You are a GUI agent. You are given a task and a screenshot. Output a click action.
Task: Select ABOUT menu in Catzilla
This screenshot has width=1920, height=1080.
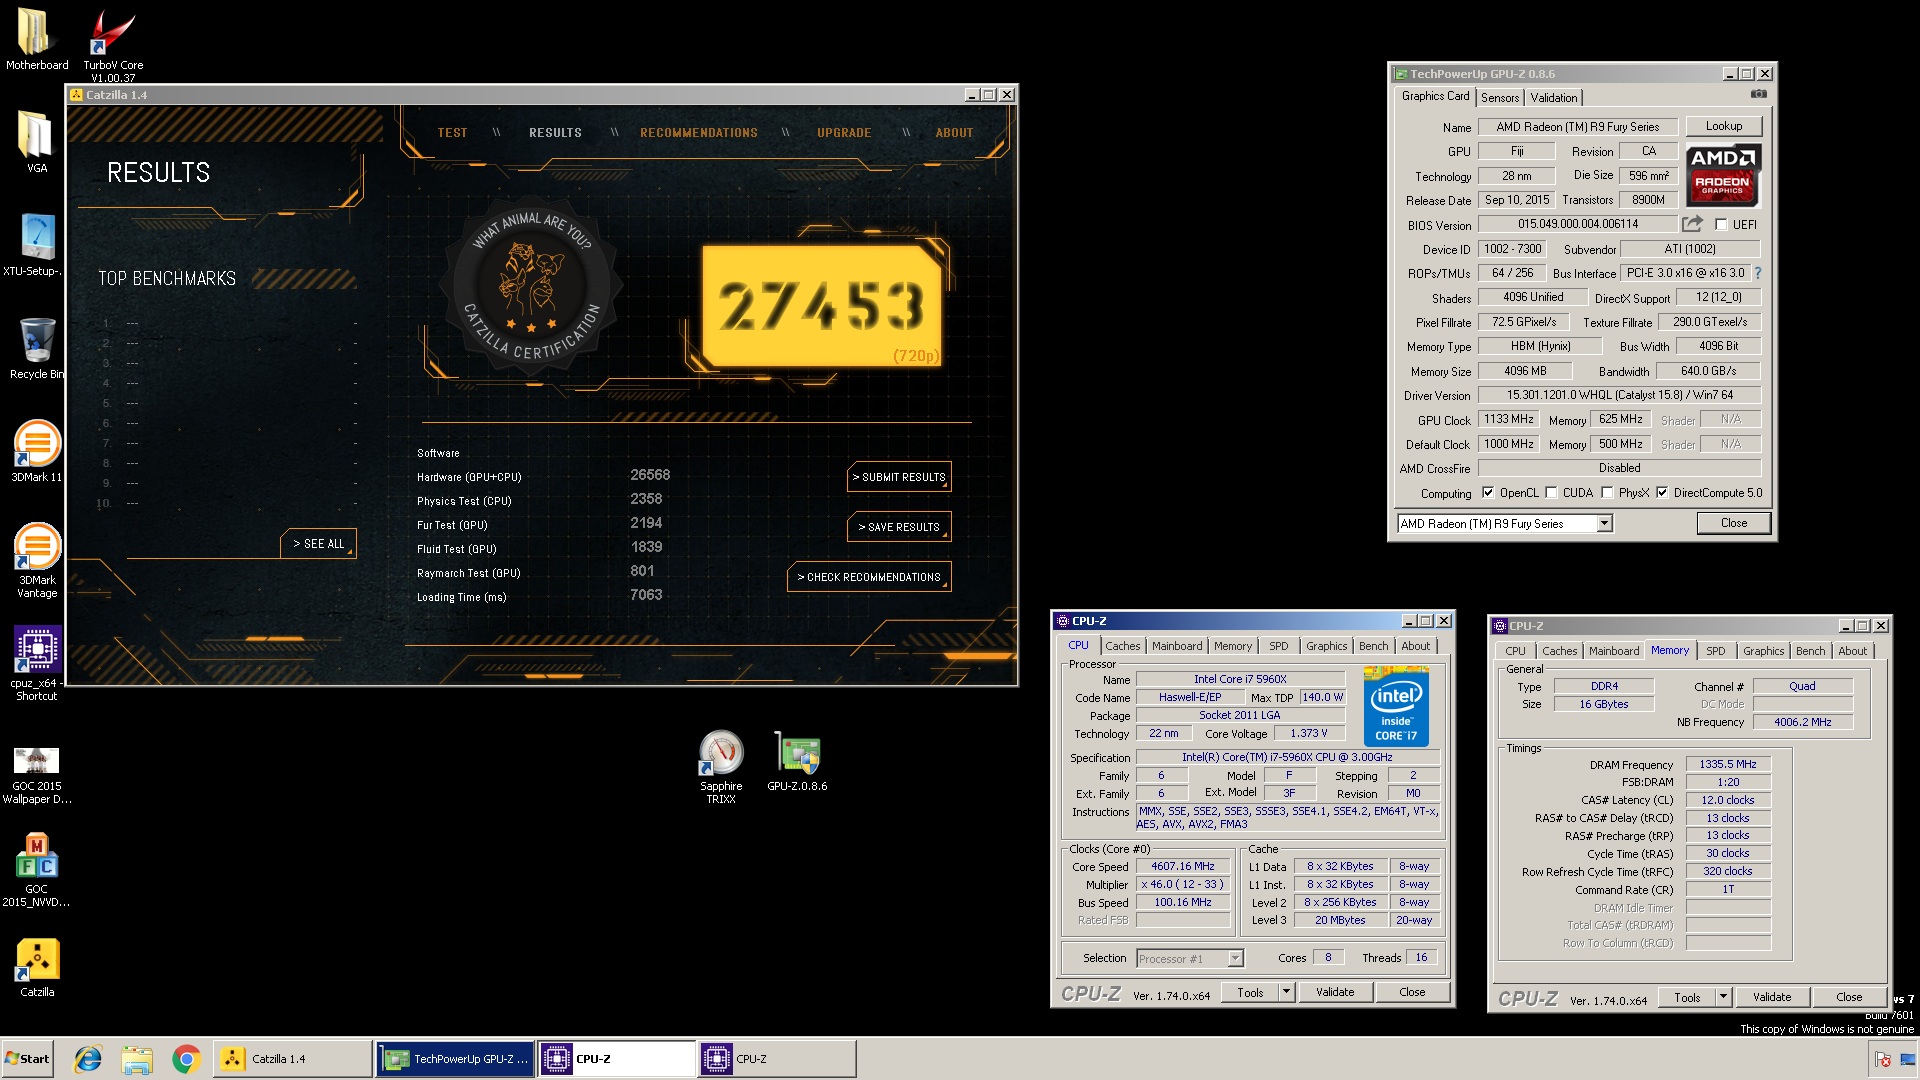pos(954,133)
